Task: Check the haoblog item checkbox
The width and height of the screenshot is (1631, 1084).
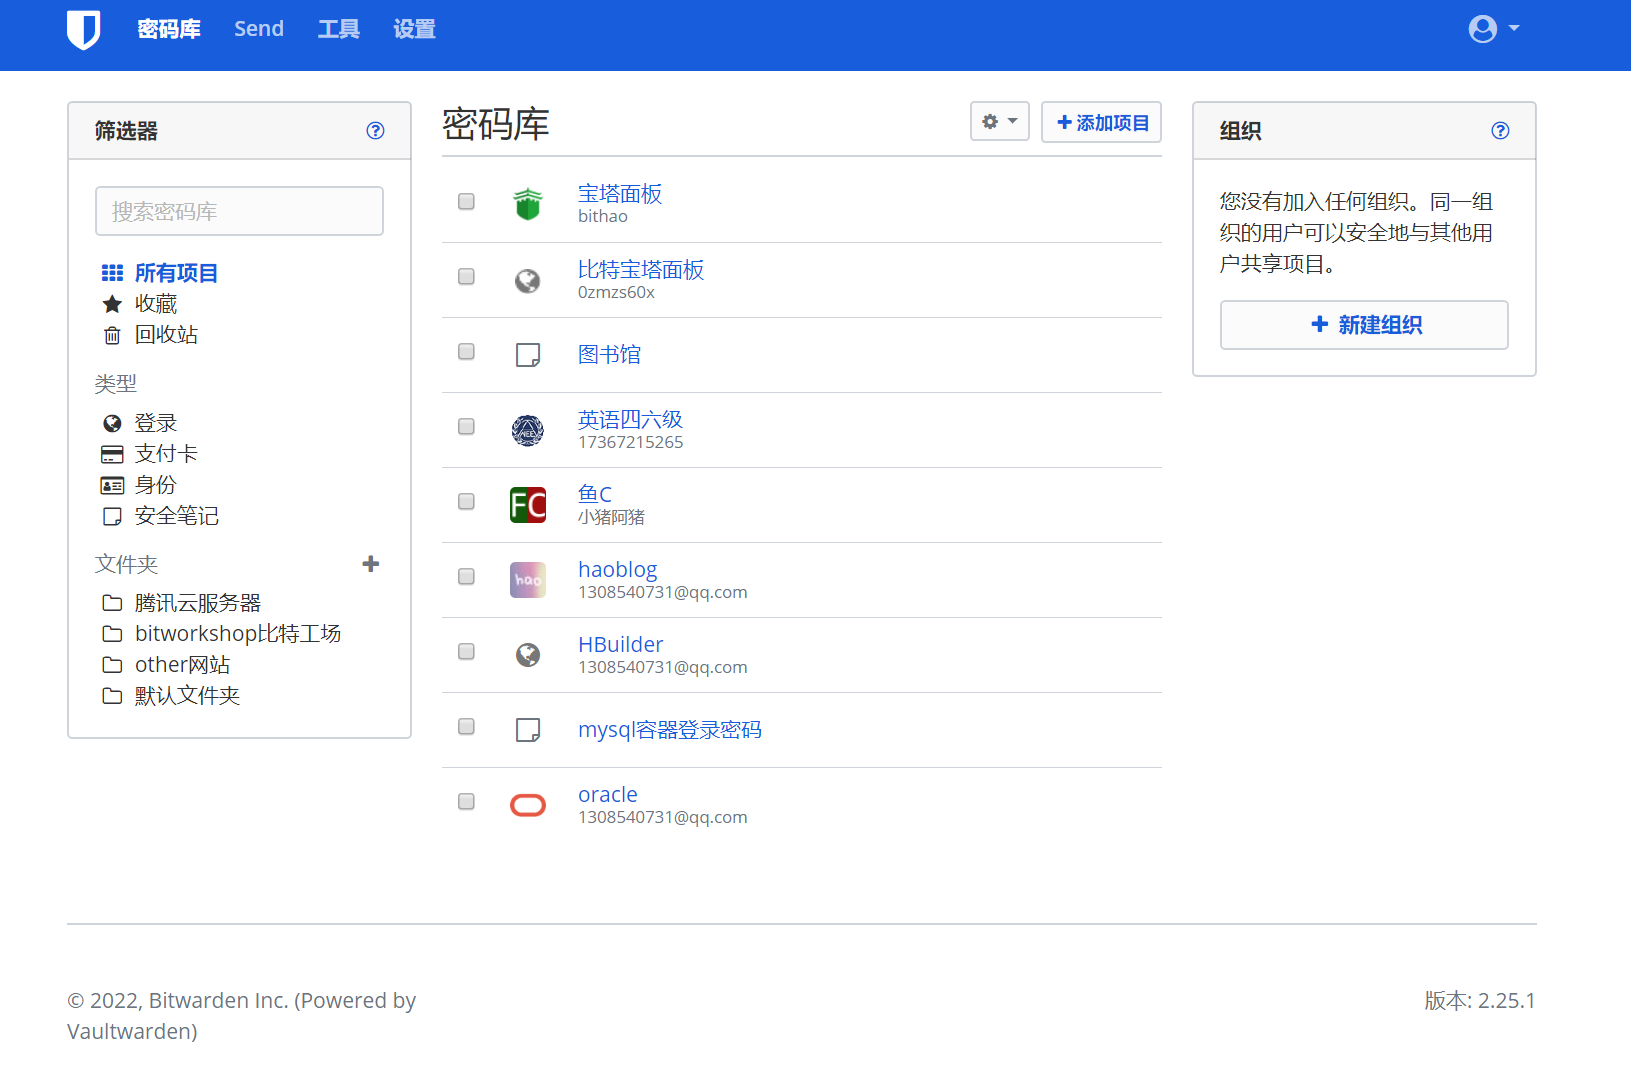Action: pyautogui.click(x=466, y=576)
